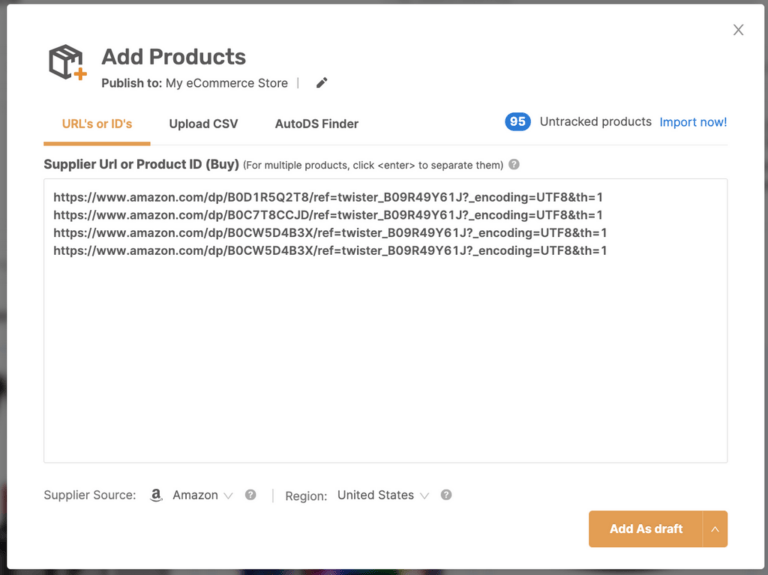Screen dimensions: 768x575
Task: Click the Untracked products label
Action: coord(596,121)
